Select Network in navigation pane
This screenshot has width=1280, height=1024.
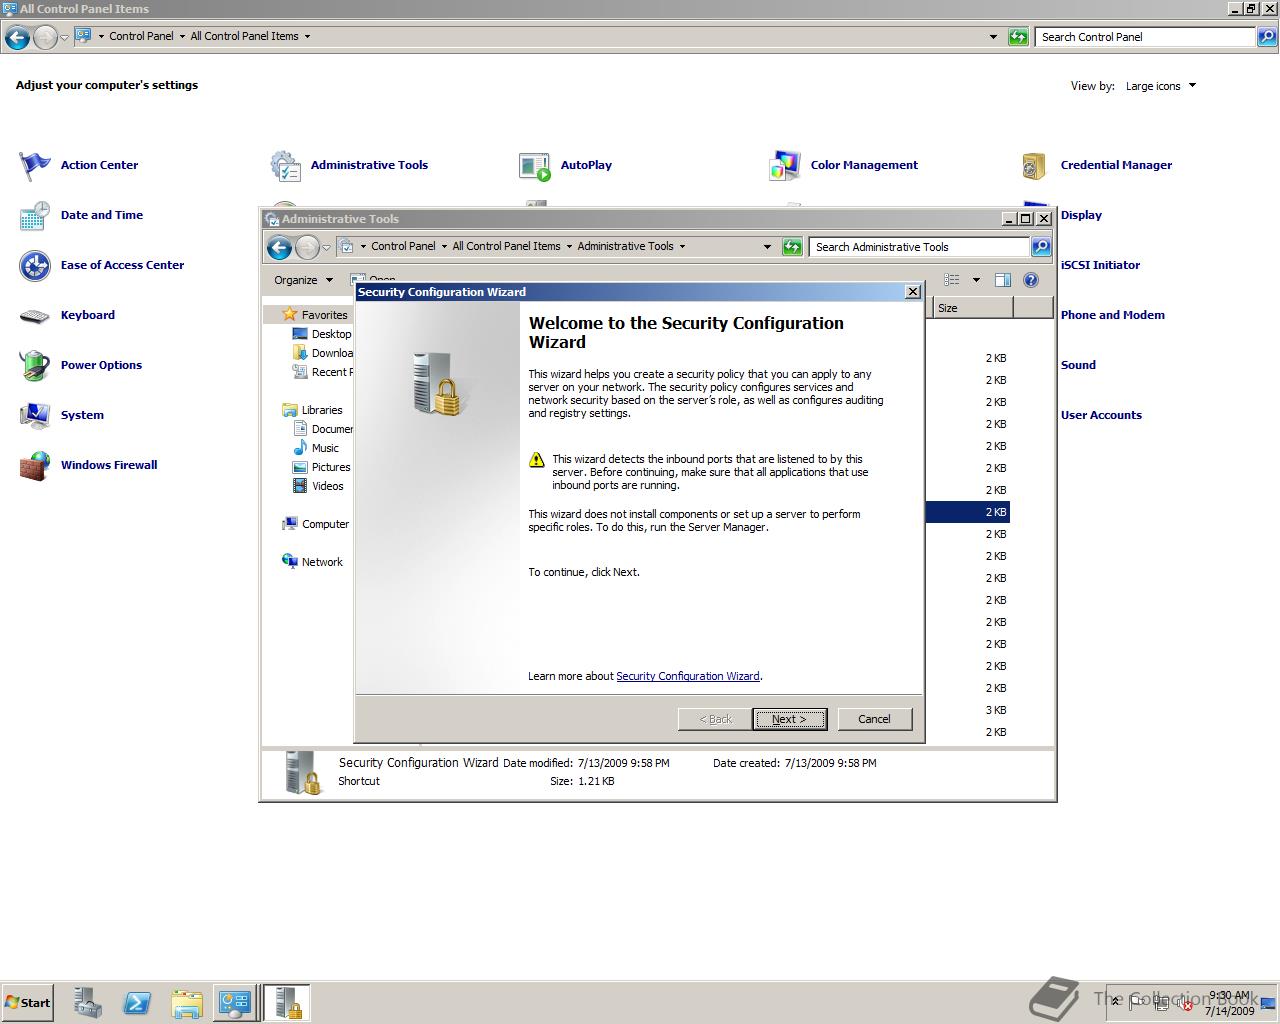pyautogui.click(x=322, y=562)
